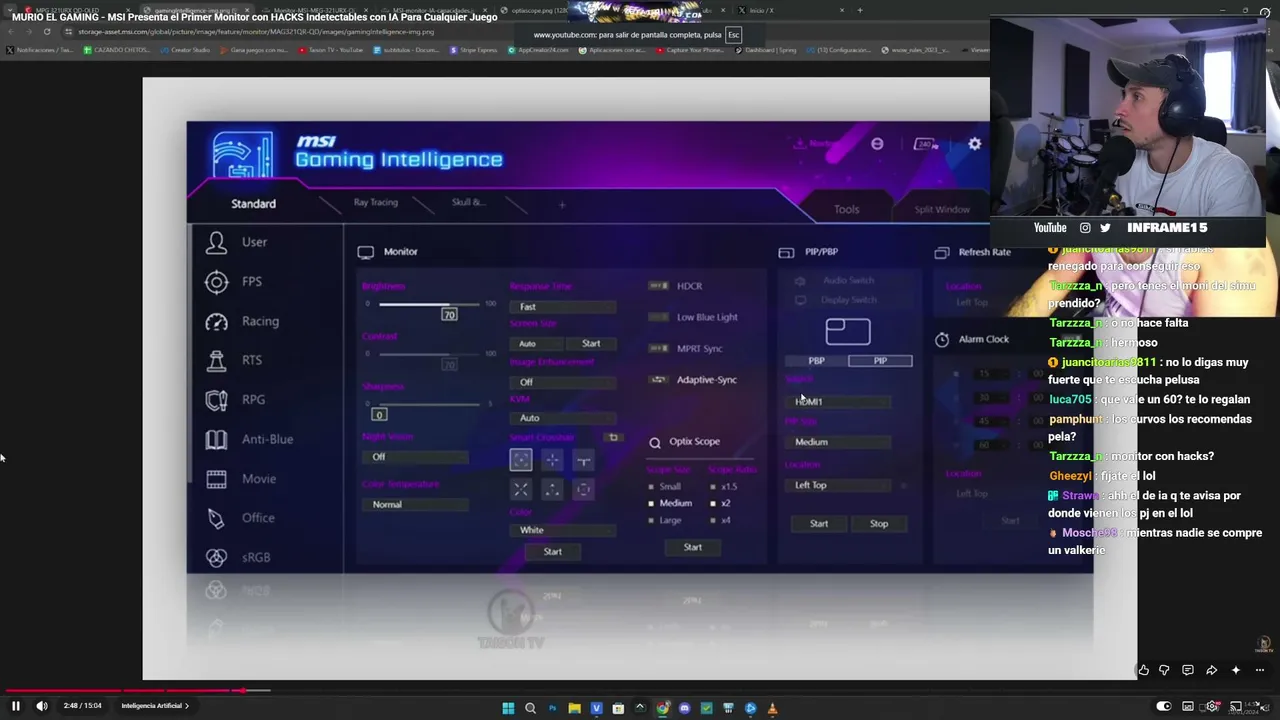The height and width of the screenshot is (720, 1280).
Task: Select x4 scope ratio
Action: 721,520
